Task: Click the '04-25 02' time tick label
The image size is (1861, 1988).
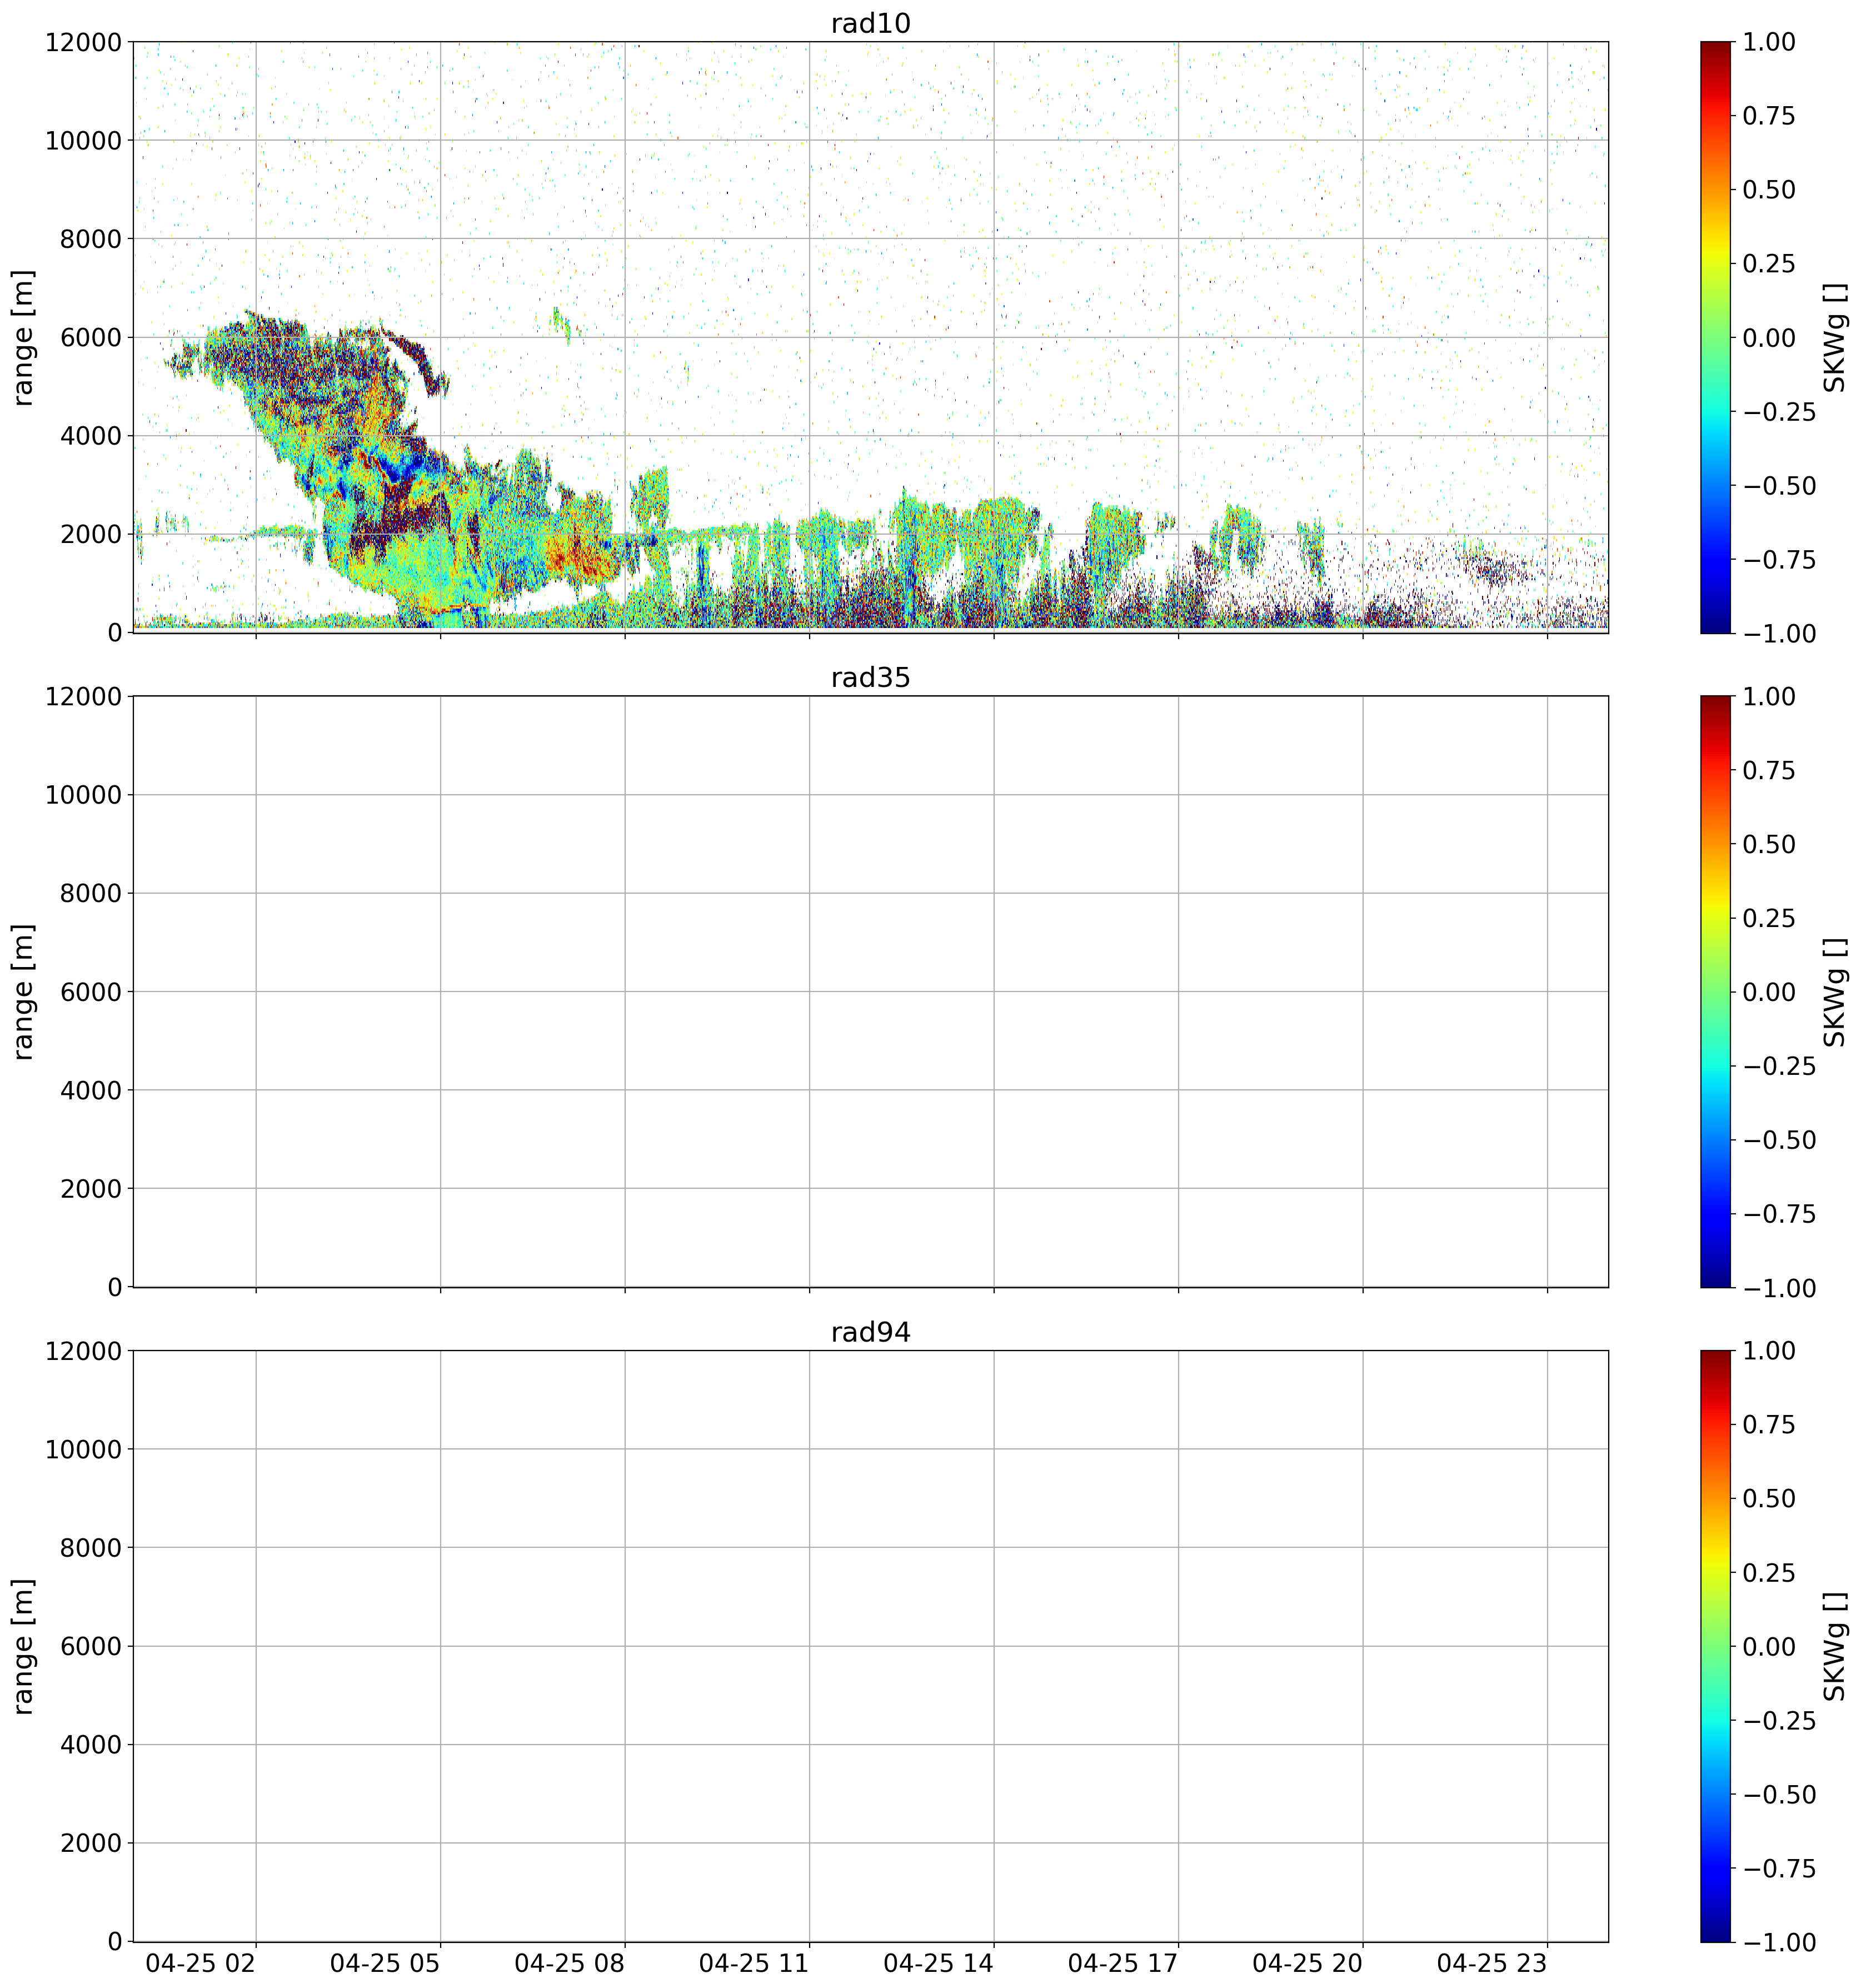Action: (200, 1963)
